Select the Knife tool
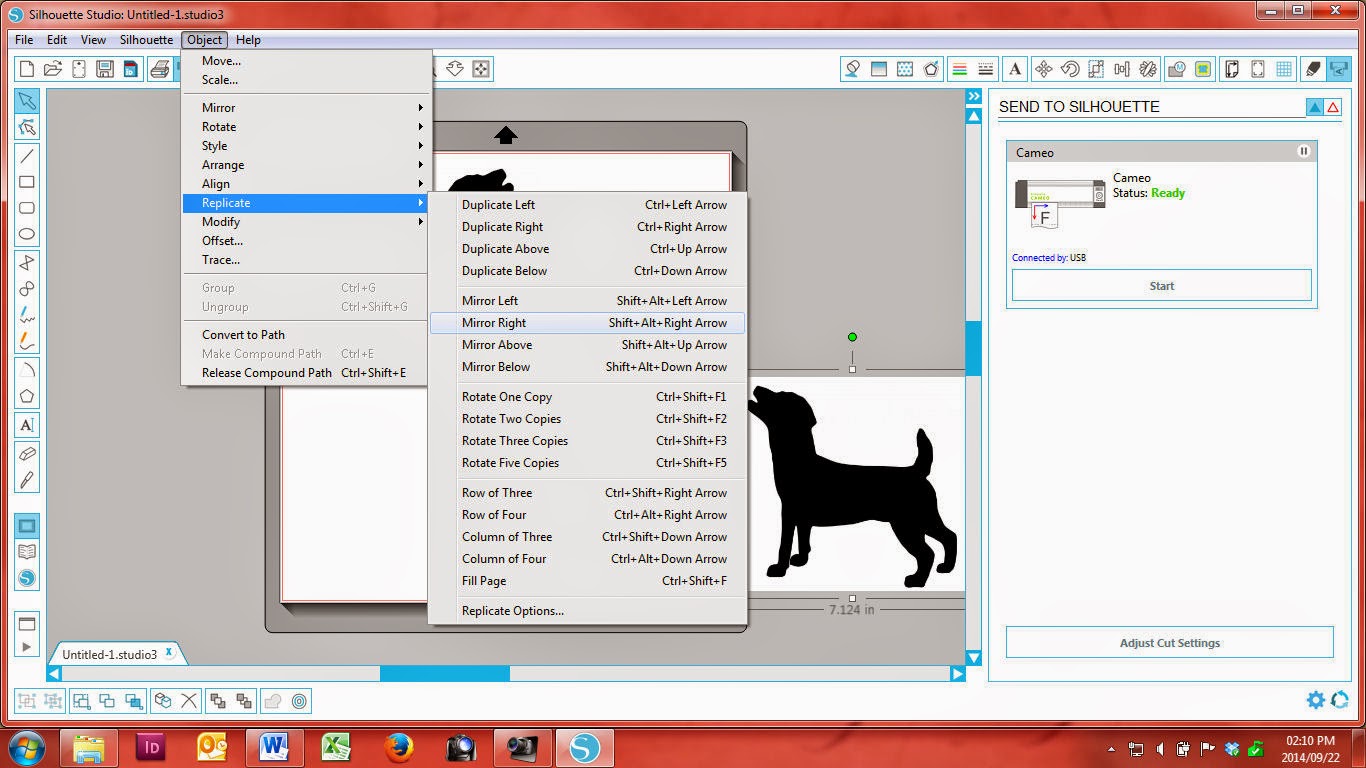1366x768 pixels. click(27, 479)
